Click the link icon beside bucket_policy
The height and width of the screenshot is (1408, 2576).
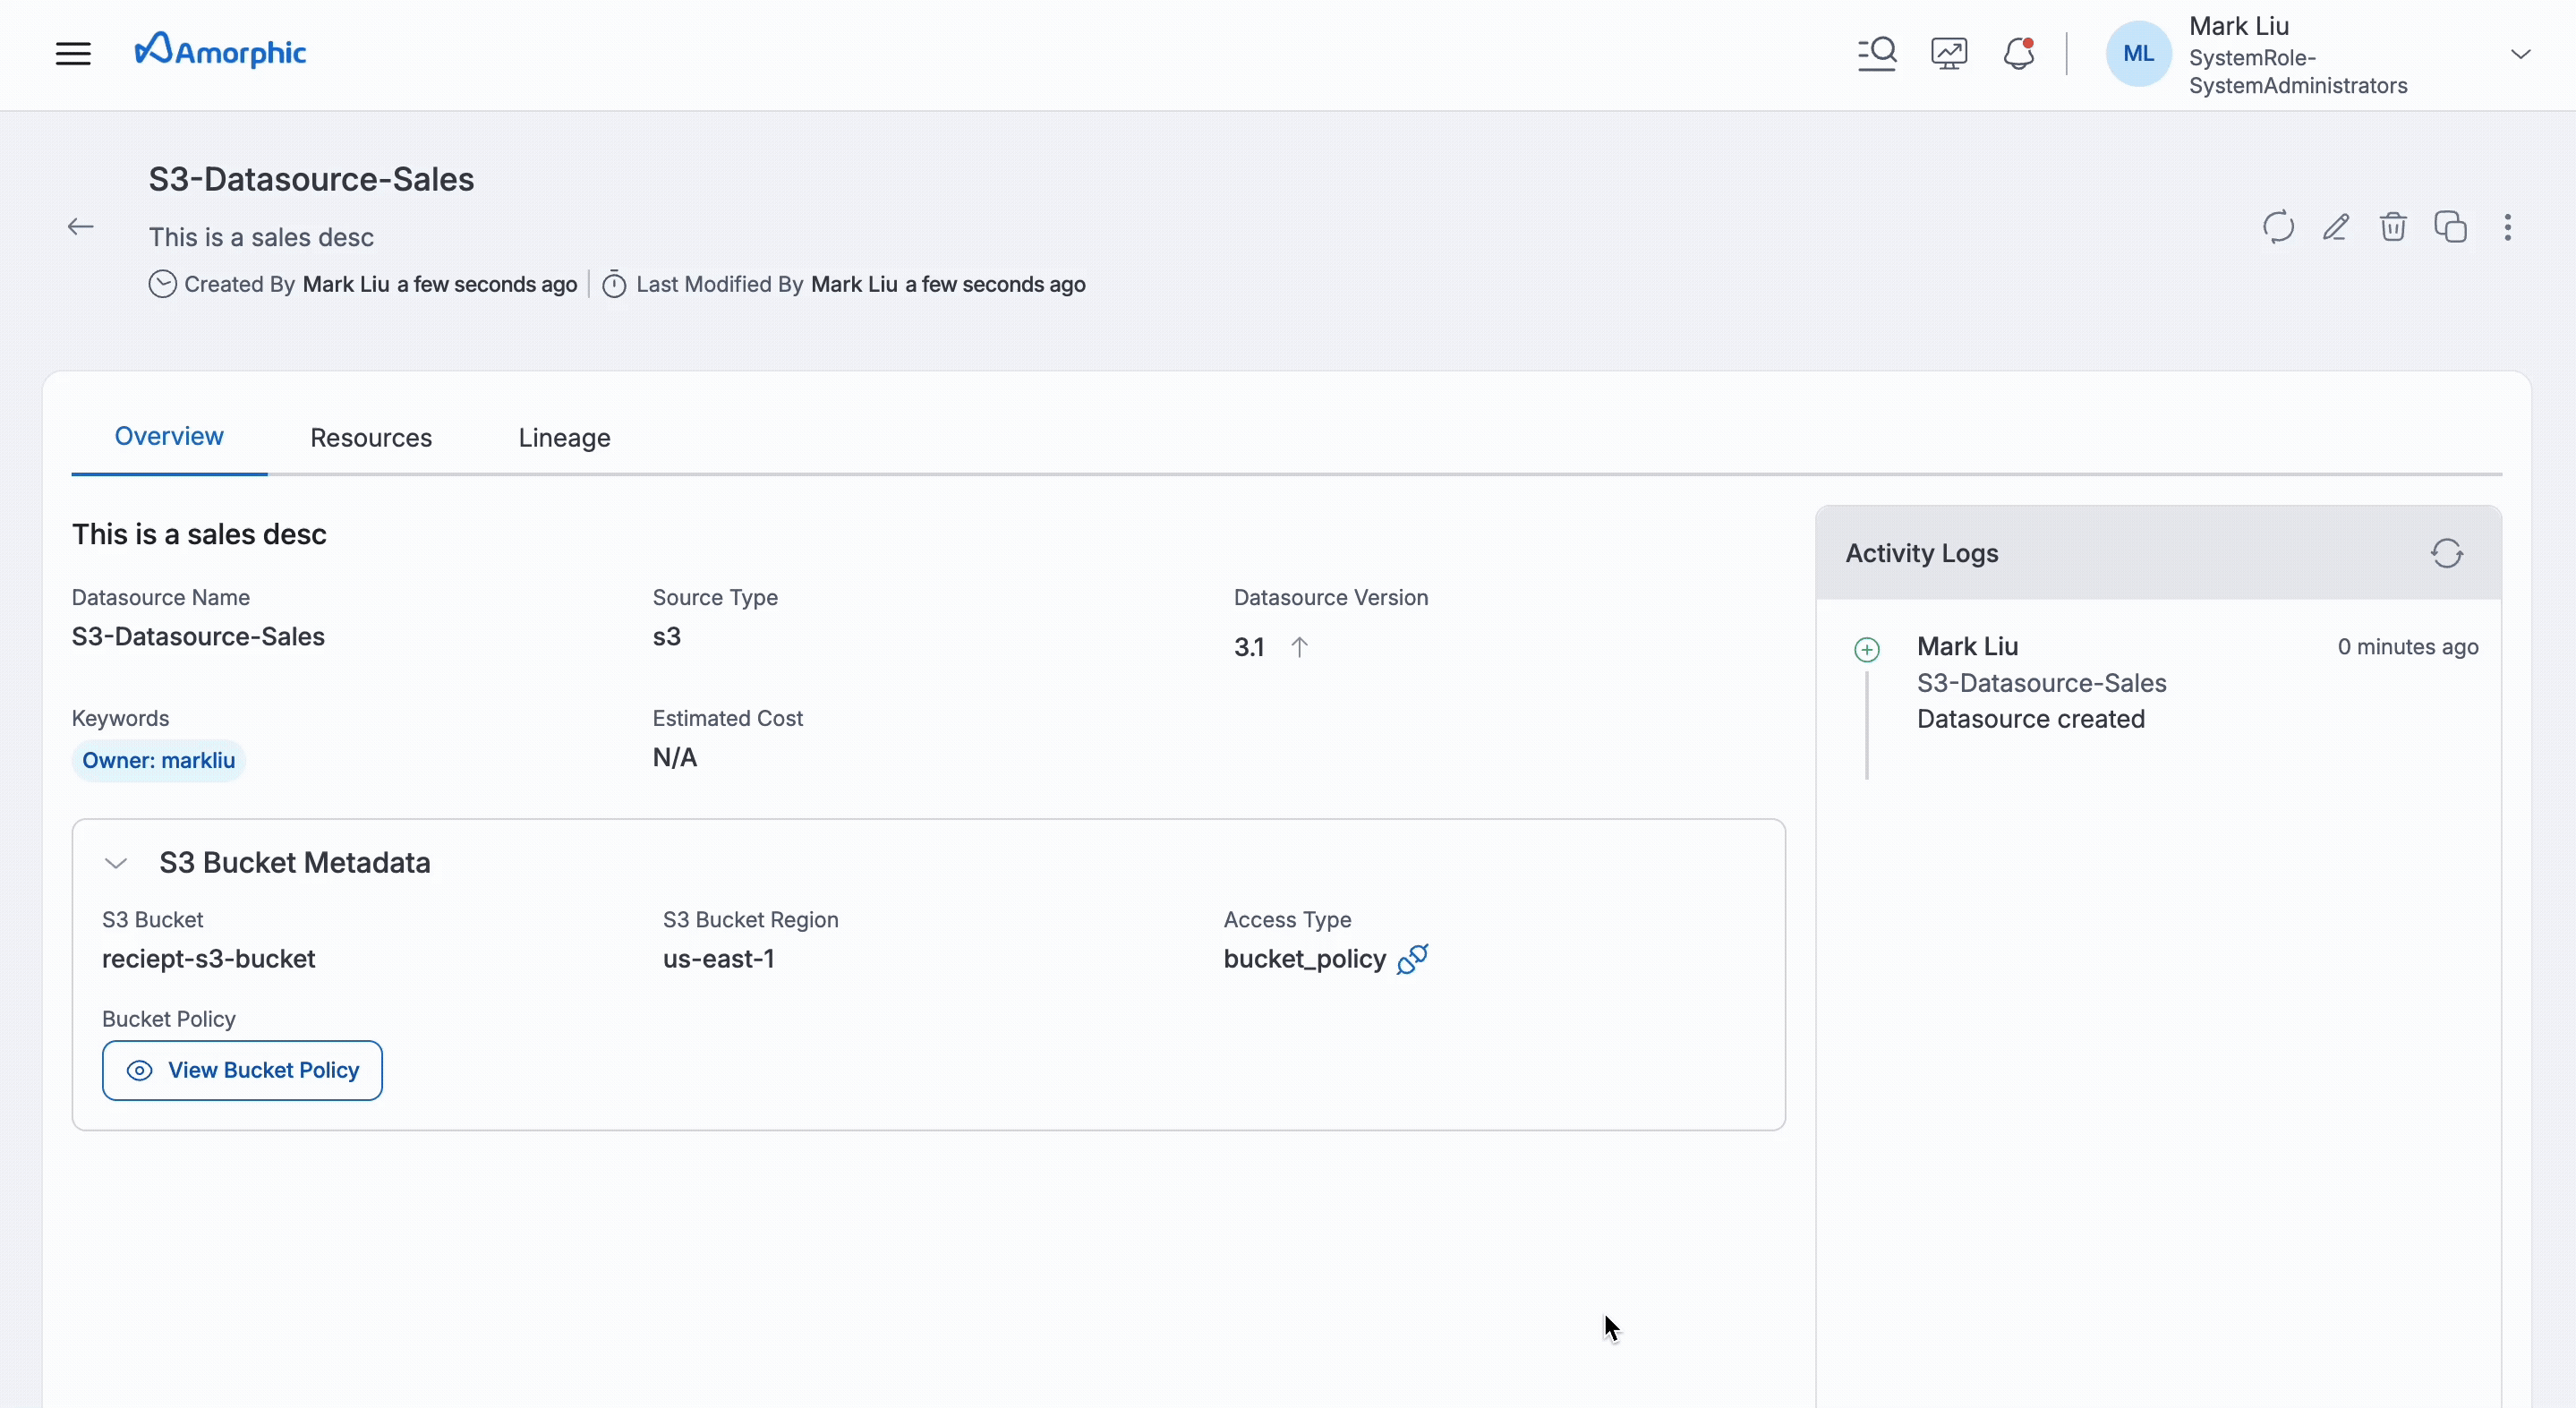(x=1412, y=959)
